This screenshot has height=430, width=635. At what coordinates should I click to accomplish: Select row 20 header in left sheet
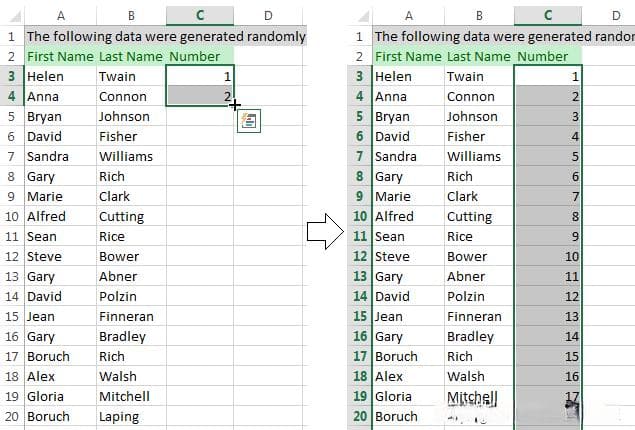(x=12, y=416)
